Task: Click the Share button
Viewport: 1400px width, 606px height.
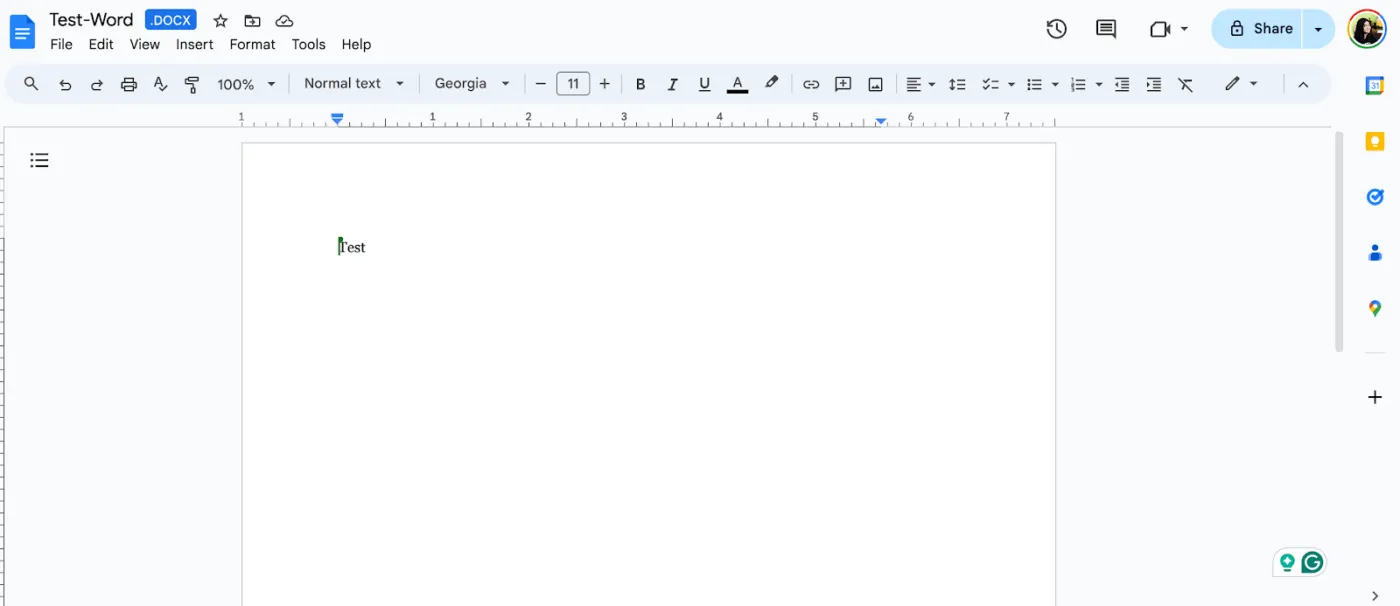Action: click(1260, 28)
